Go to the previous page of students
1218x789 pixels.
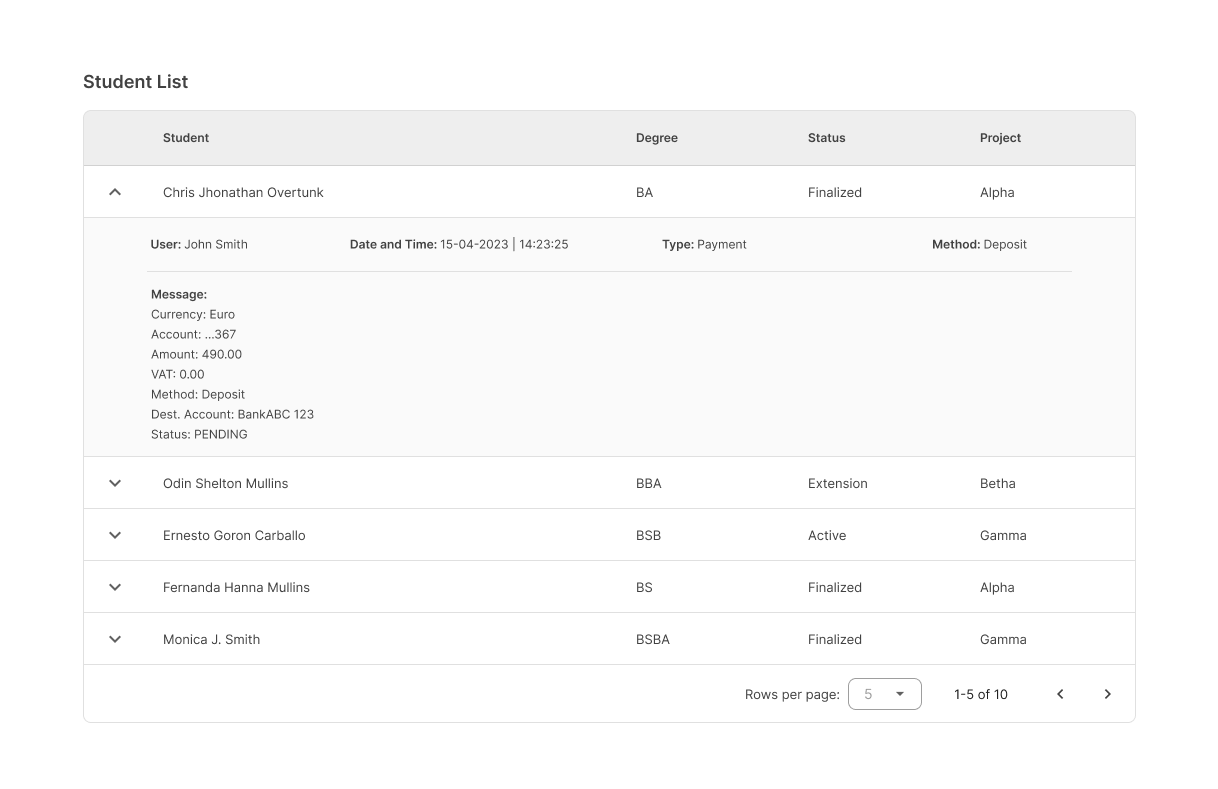point(1060,694)
